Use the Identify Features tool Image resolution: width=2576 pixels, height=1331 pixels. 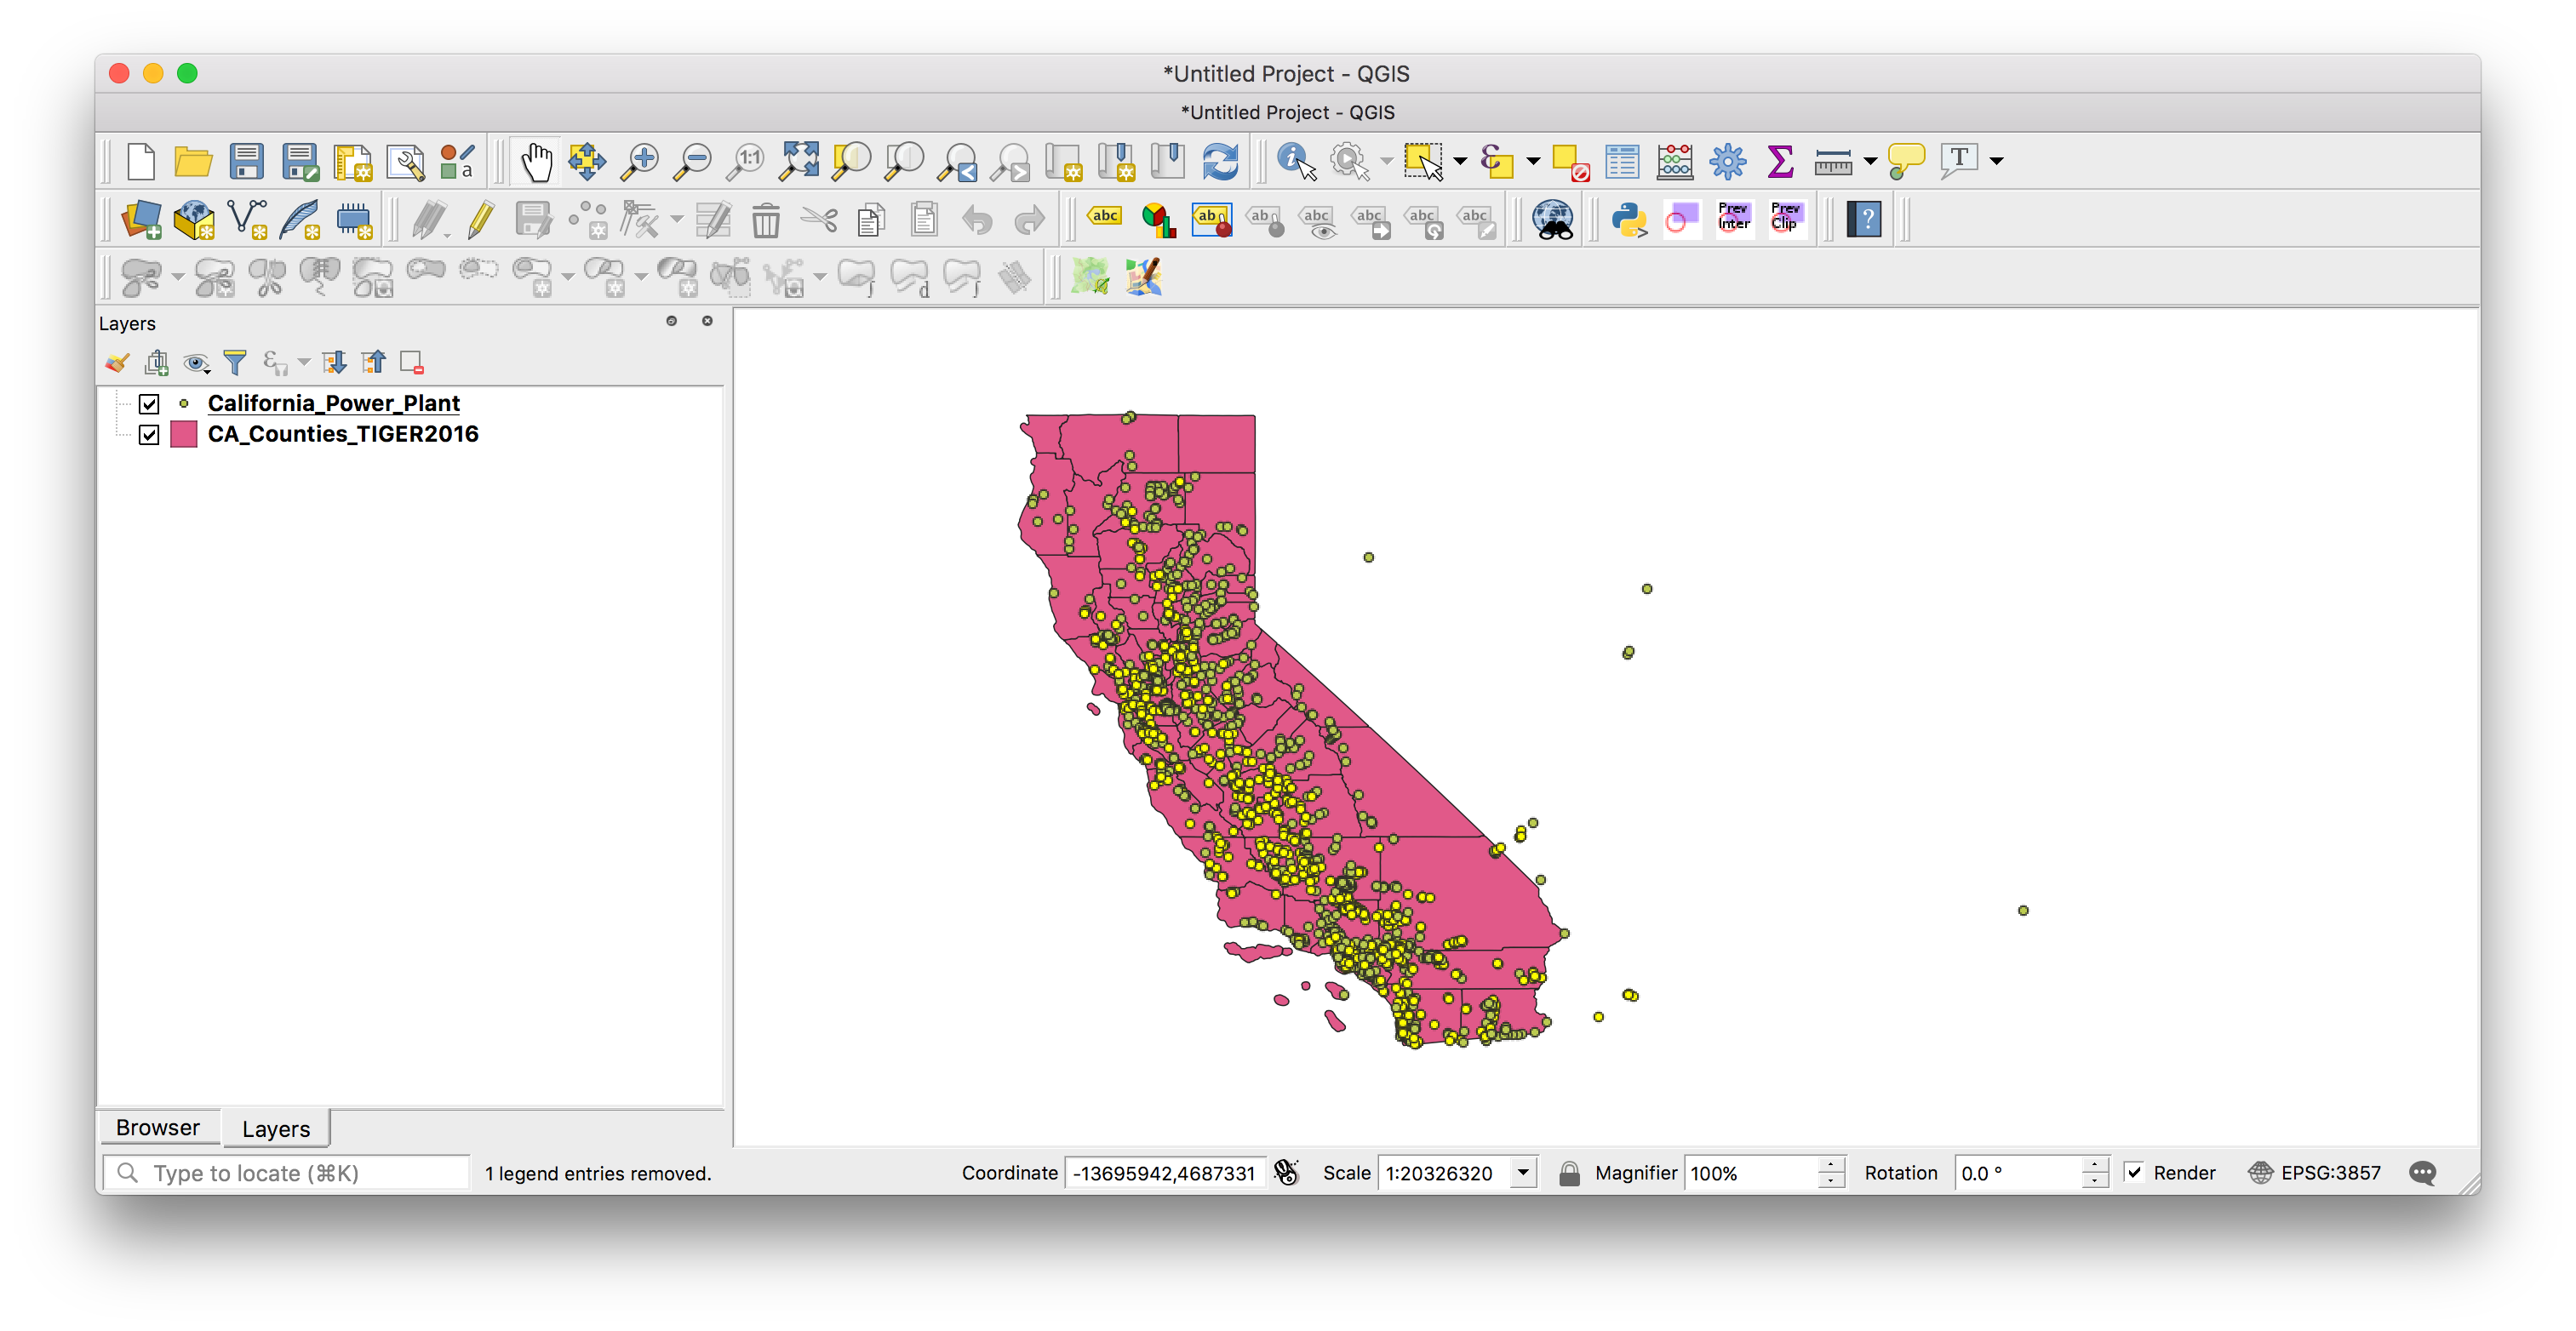coord(1294,160)
